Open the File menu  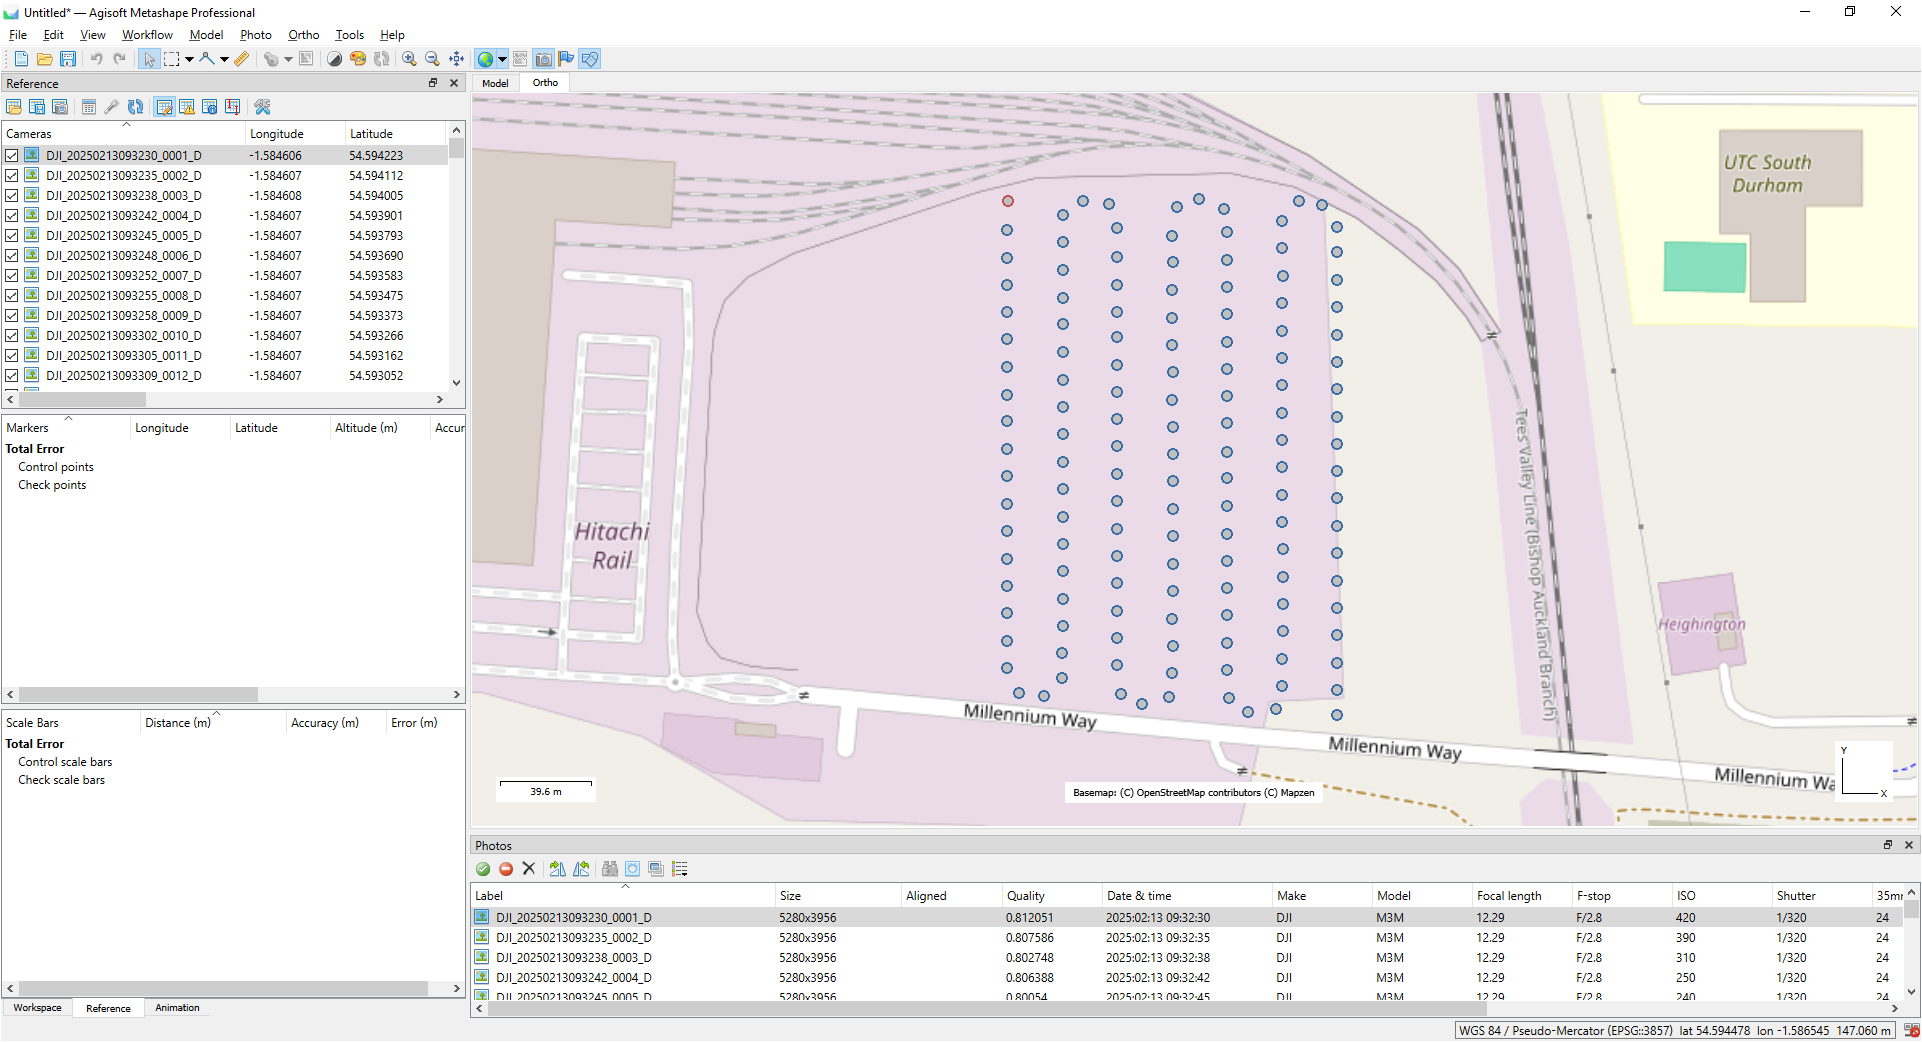pos(18,35)
